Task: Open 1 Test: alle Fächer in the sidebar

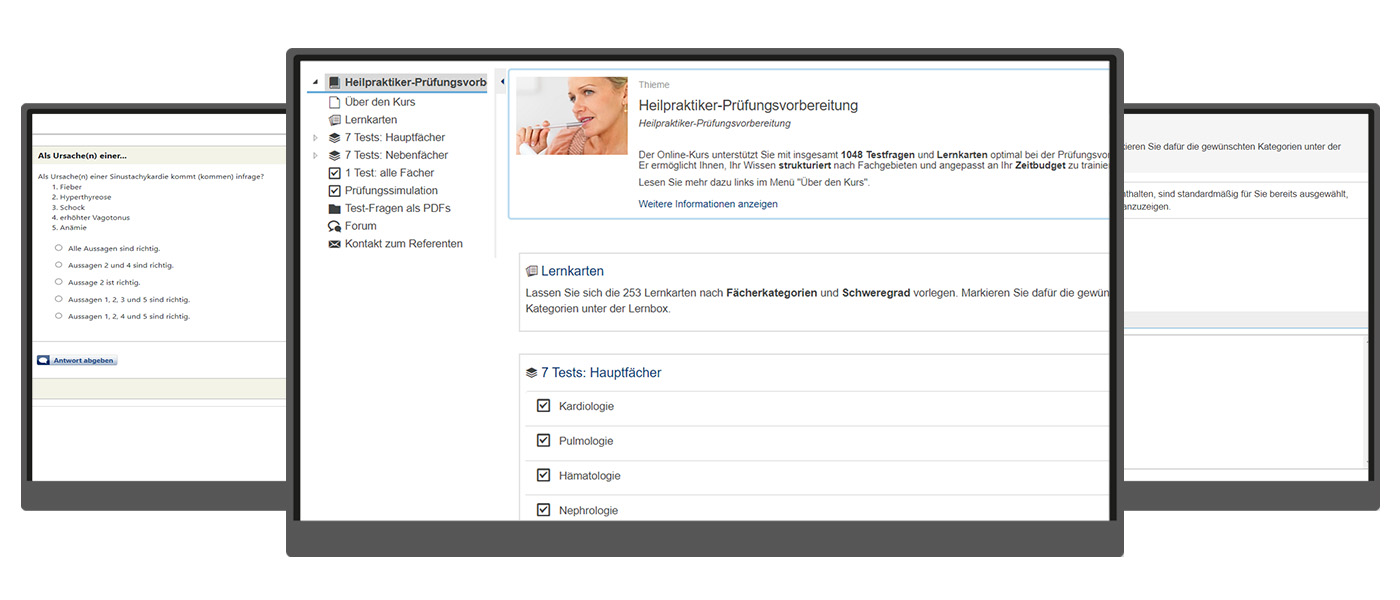Action: click(389, 173)
